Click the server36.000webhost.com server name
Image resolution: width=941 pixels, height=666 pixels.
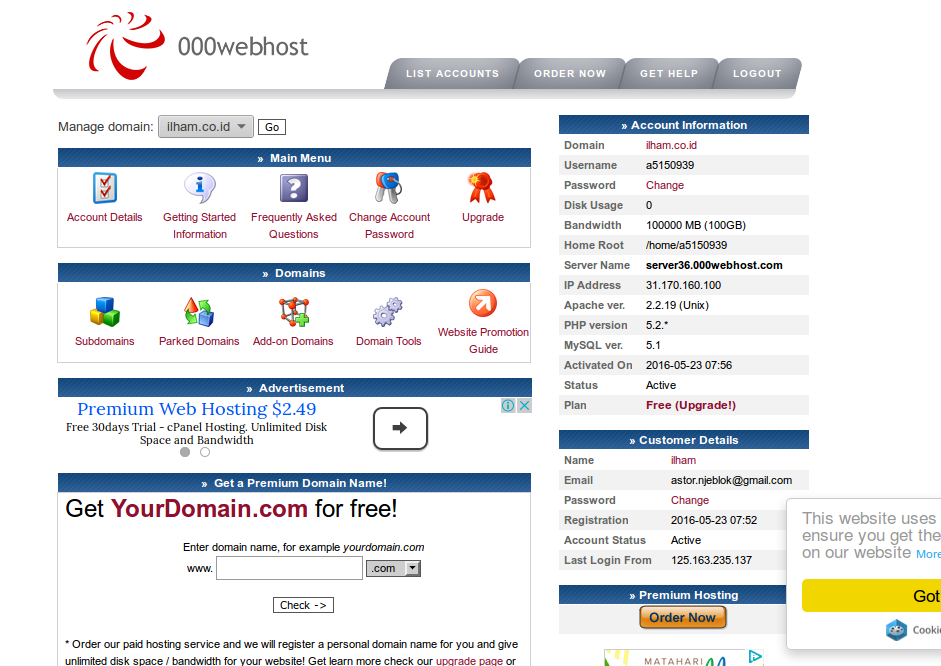pos(714,265)
